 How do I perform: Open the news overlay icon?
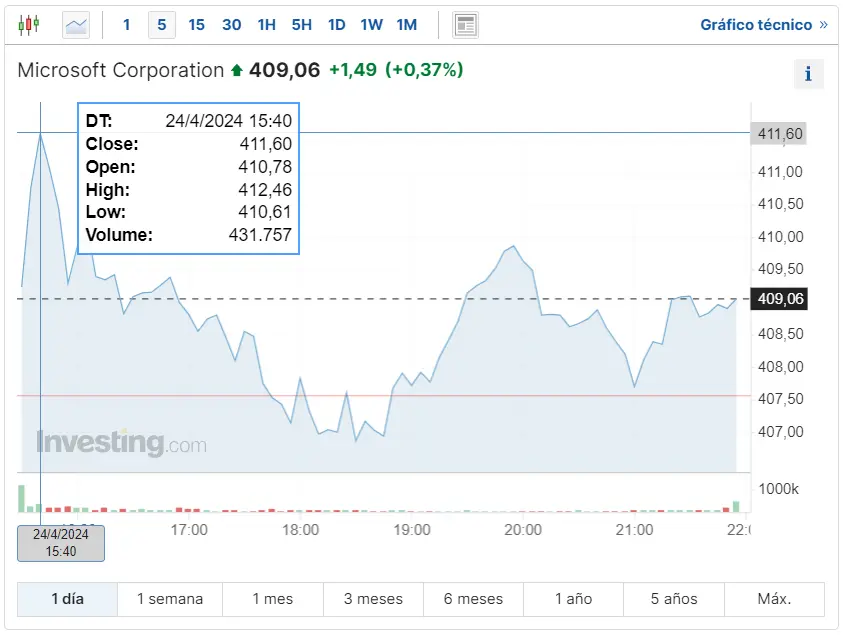[465, 25]
